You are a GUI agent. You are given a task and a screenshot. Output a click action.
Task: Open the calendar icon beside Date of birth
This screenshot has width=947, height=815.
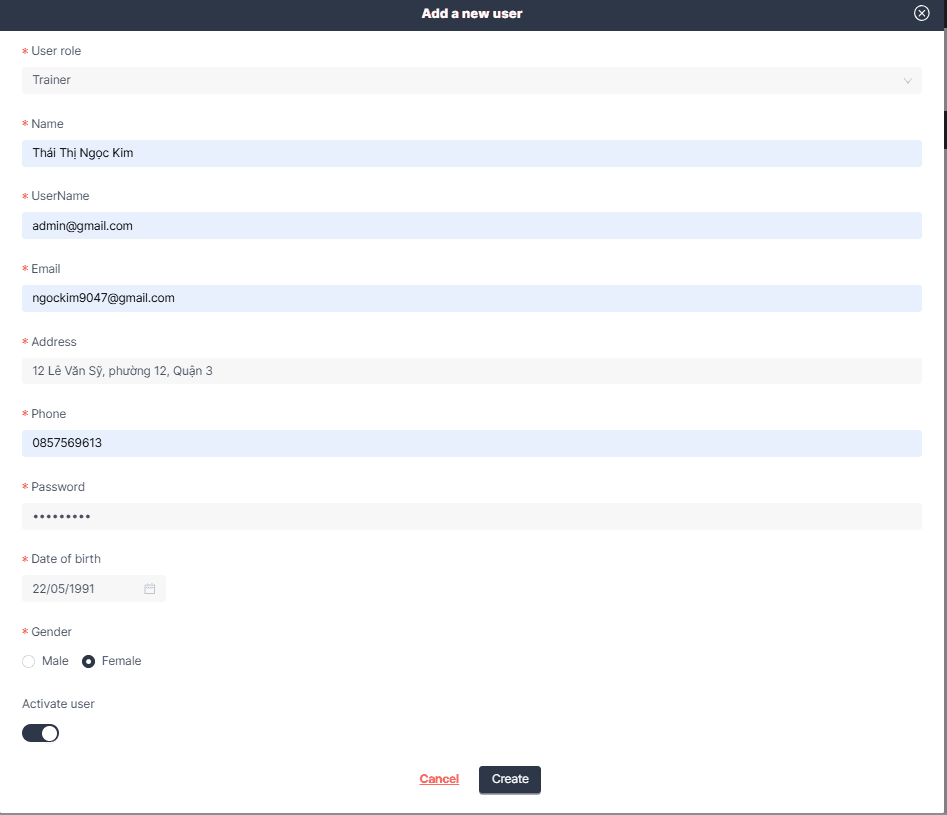150,588
